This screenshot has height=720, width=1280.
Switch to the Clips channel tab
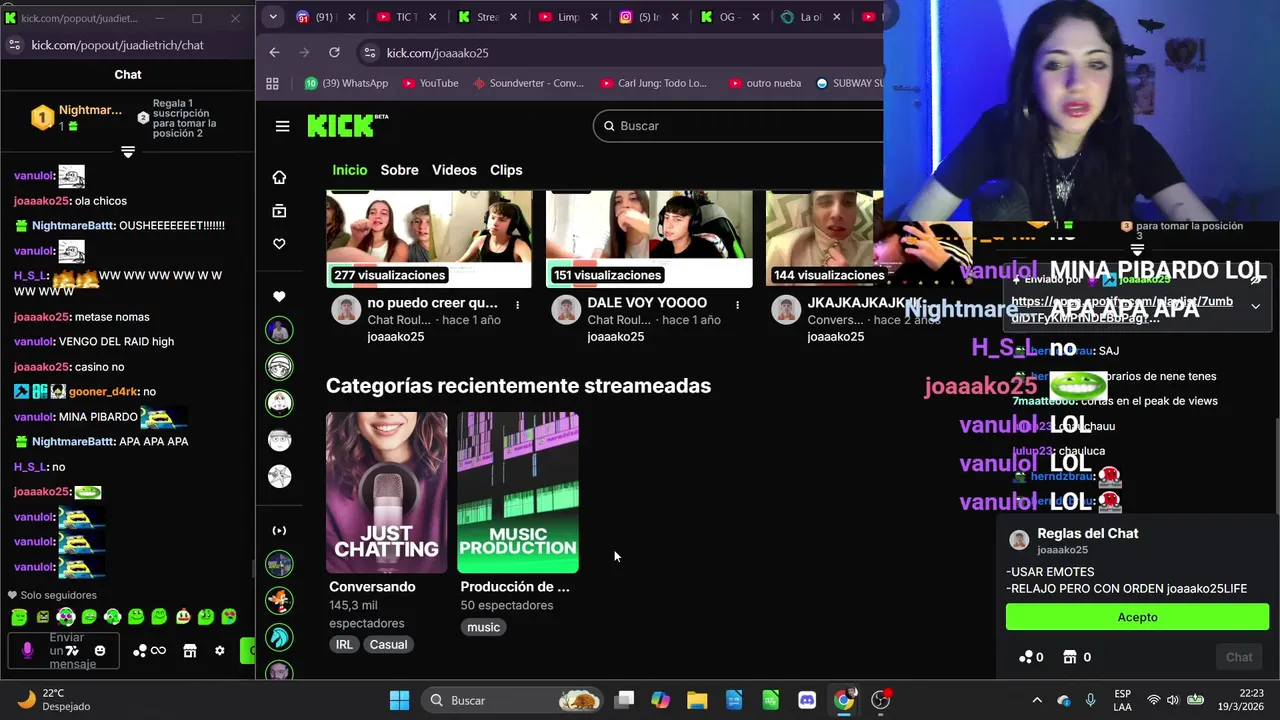click(x=506, y=170)
